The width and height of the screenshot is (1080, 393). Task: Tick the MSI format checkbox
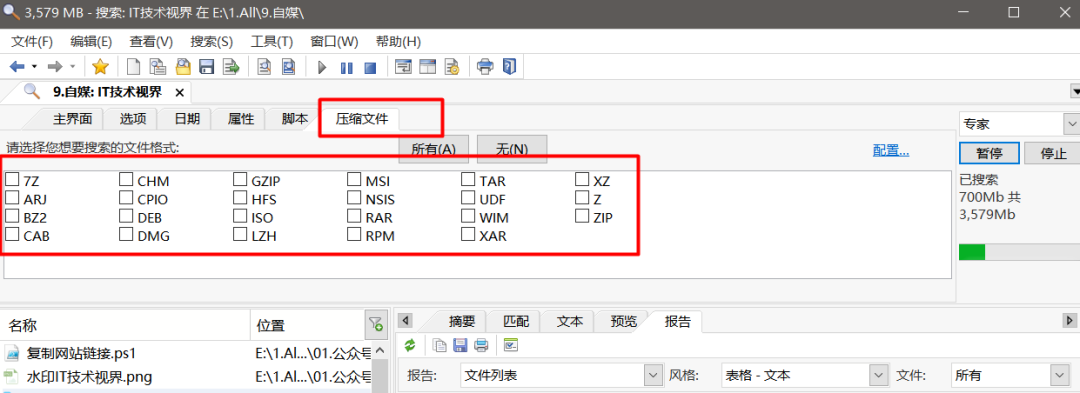(x=354, y=180)
